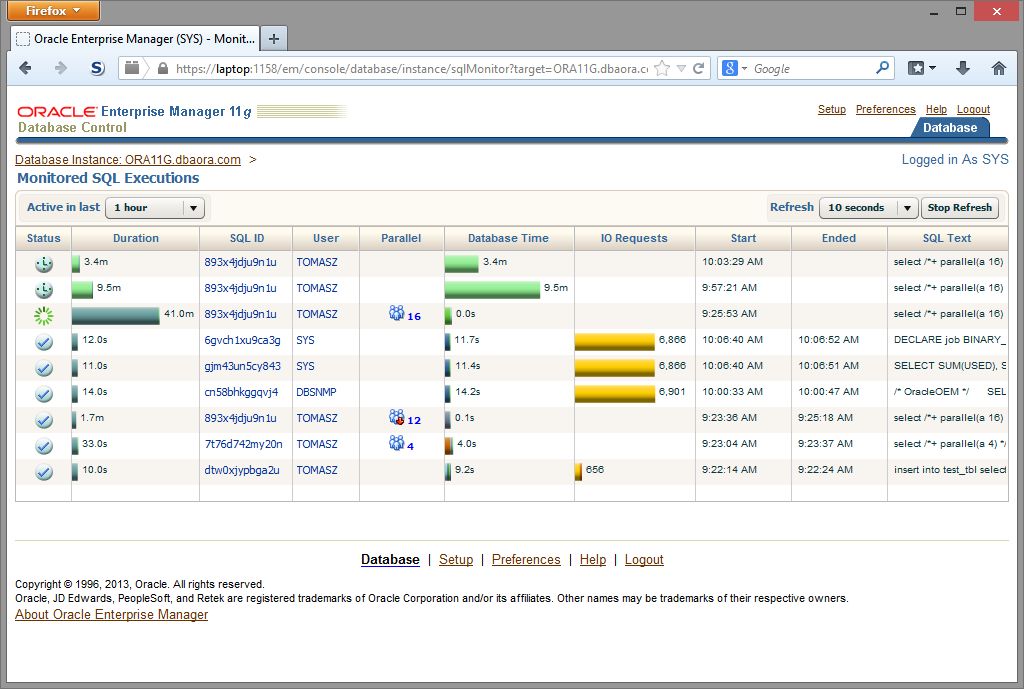This screenshot has height=689, width=1024.
Task: Click the done checkmark icon for gjm43un5cy843 row
Action: coord(44,368)
